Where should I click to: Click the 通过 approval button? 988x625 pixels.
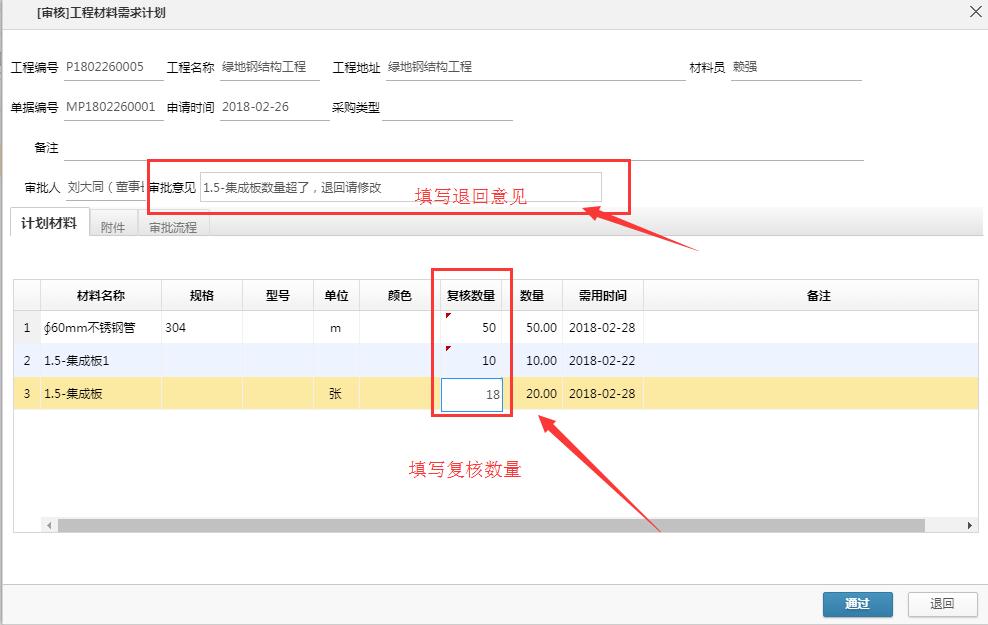point(856,604)
